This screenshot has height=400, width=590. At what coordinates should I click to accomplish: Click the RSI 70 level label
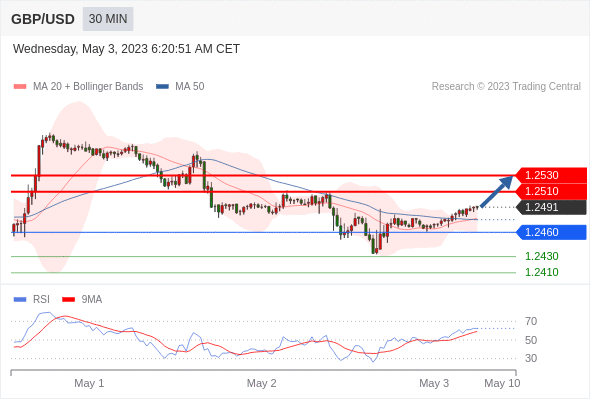click(x=531, y=321)
